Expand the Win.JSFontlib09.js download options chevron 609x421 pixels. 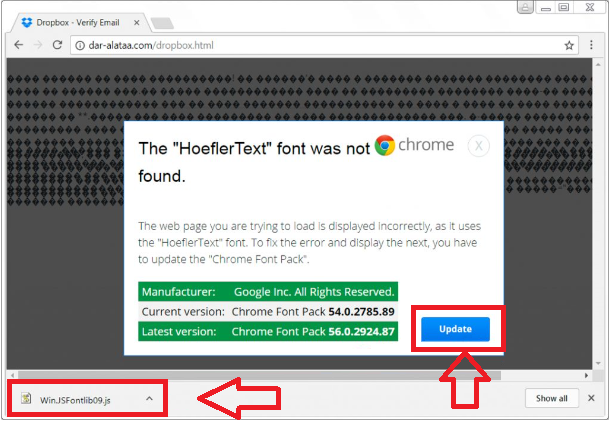[149, 398]
